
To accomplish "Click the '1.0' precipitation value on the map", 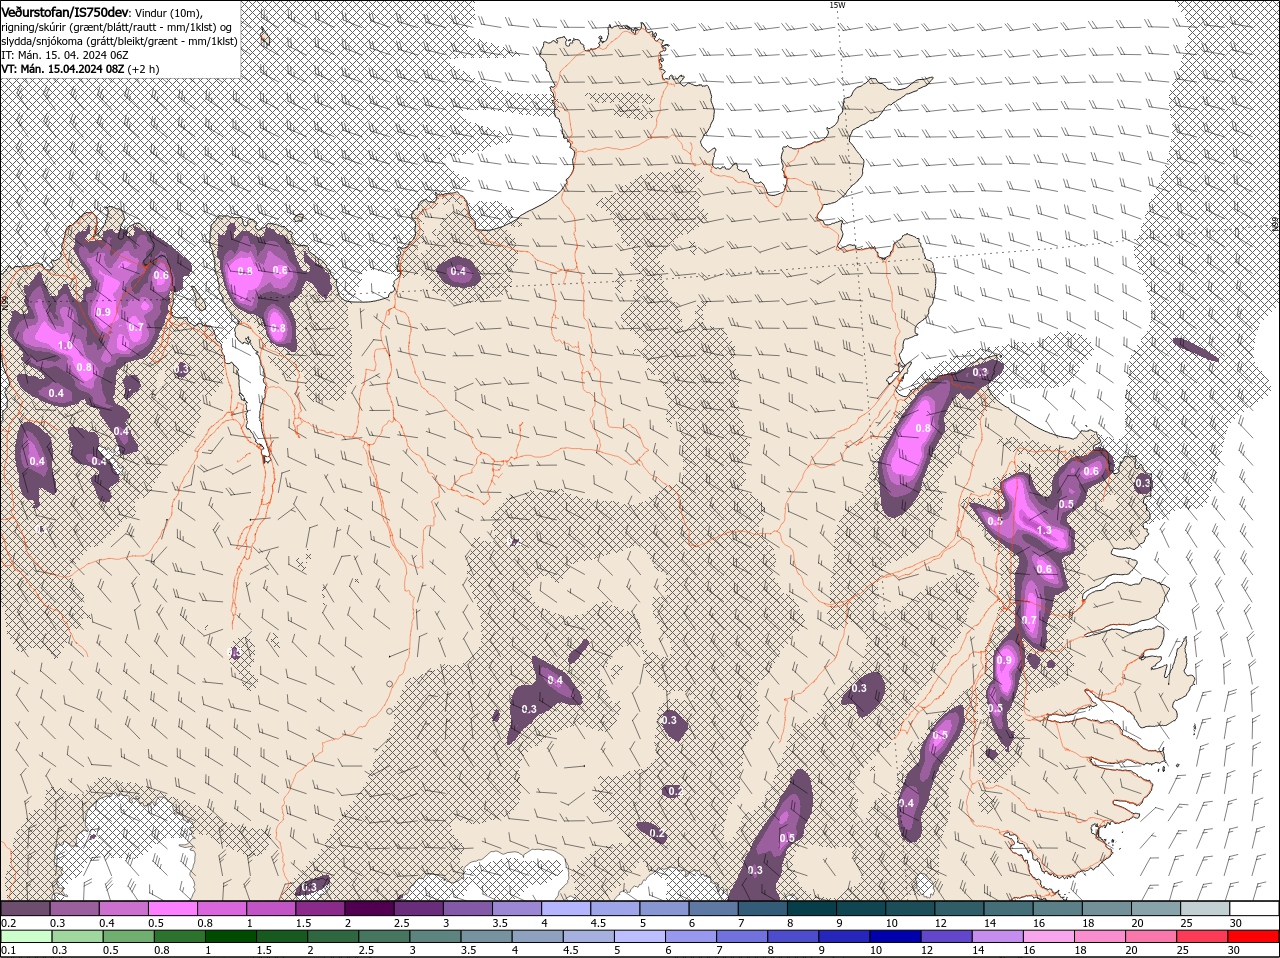I will [65, 345].
